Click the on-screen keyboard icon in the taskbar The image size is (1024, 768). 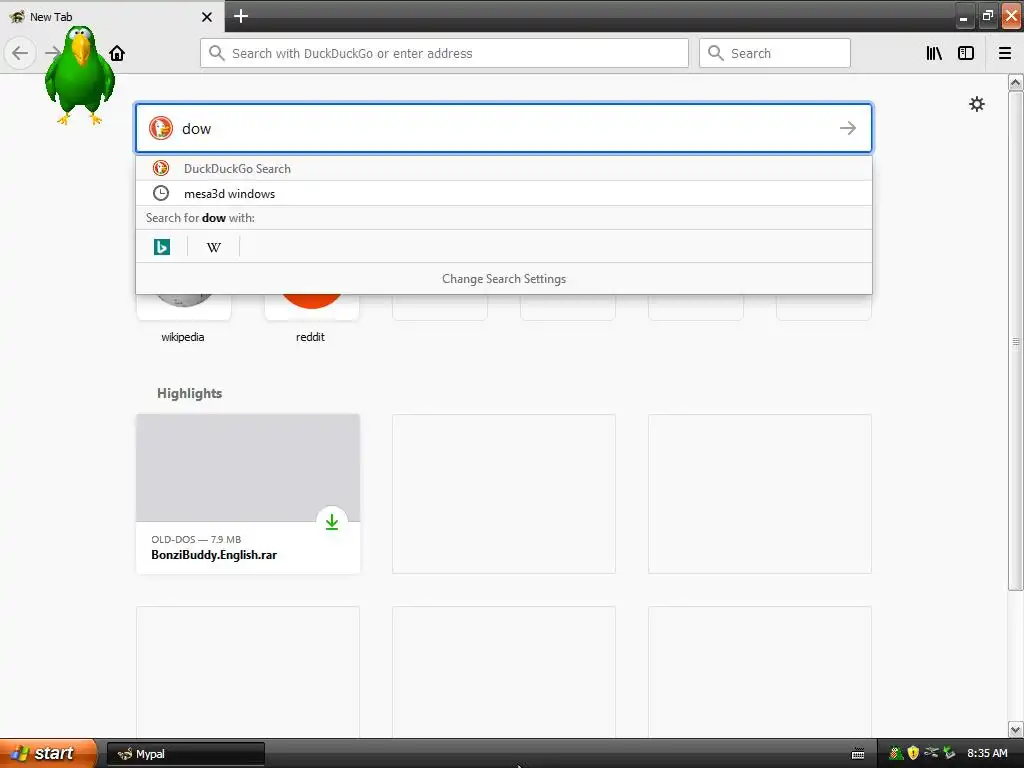coord(858,754)
